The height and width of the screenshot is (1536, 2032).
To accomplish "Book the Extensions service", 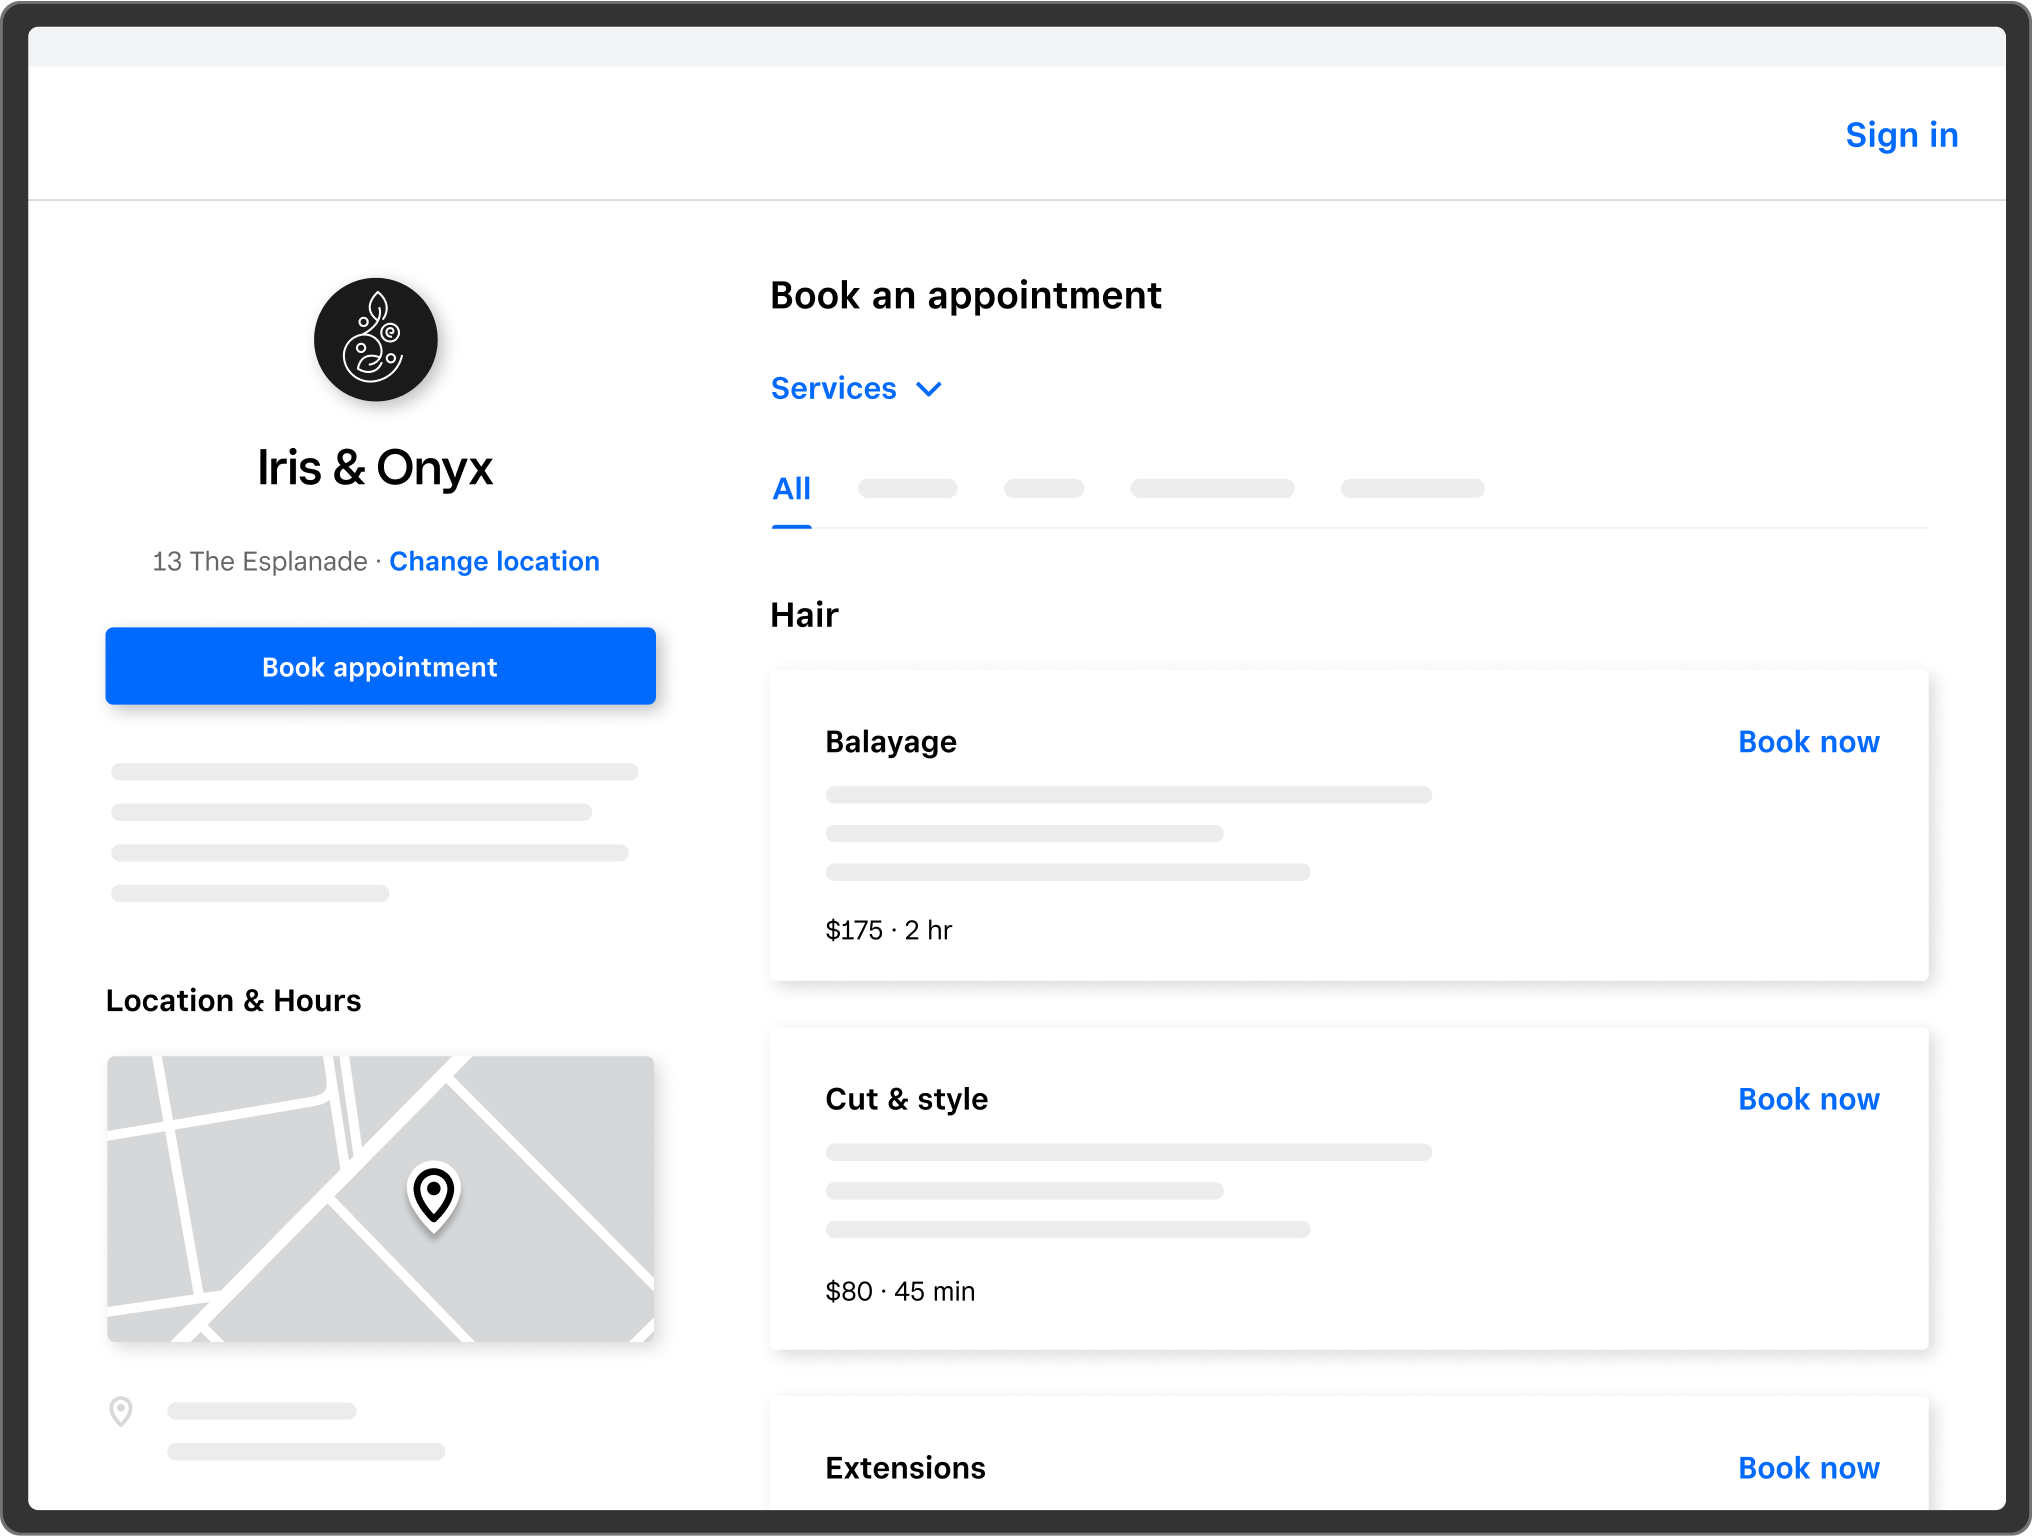I will coord(1808,1467).
